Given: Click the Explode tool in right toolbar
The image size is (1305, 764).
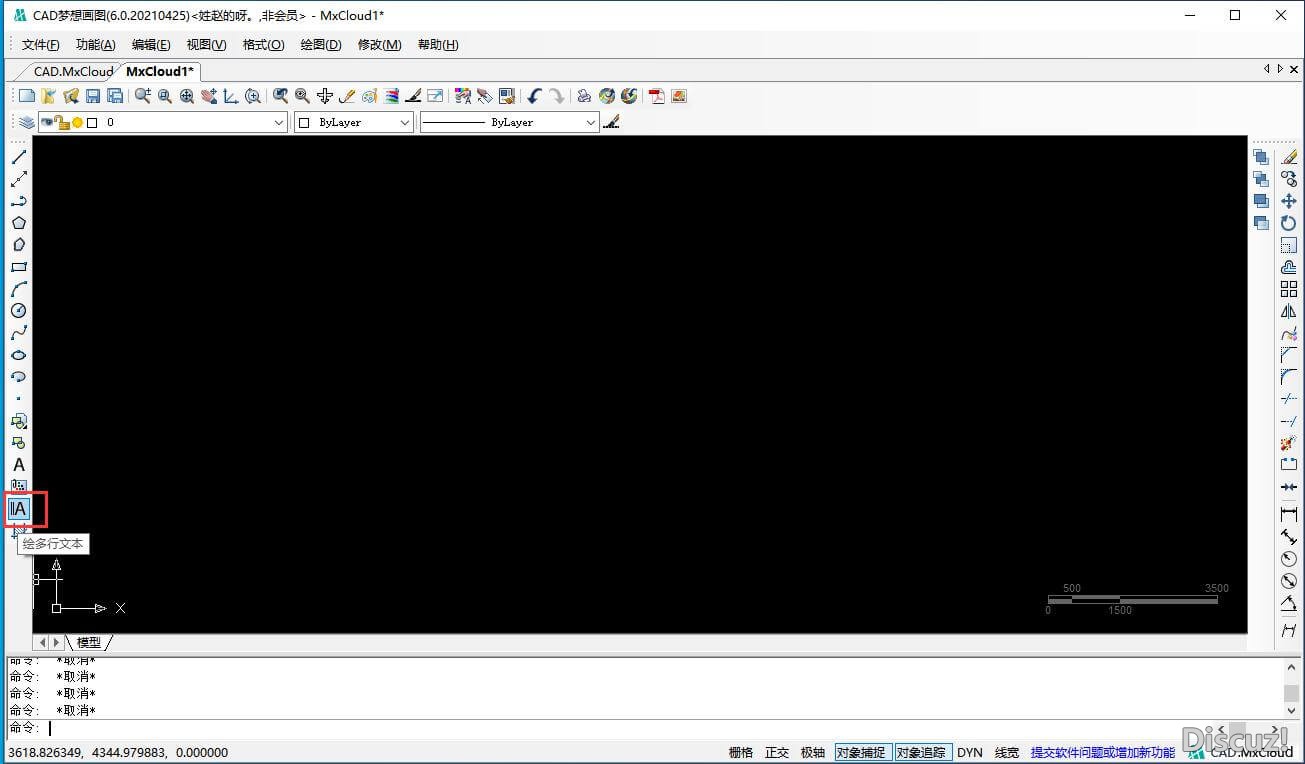Looking at the screenshot, I should pyautogui.click(x=1289, y=443).
